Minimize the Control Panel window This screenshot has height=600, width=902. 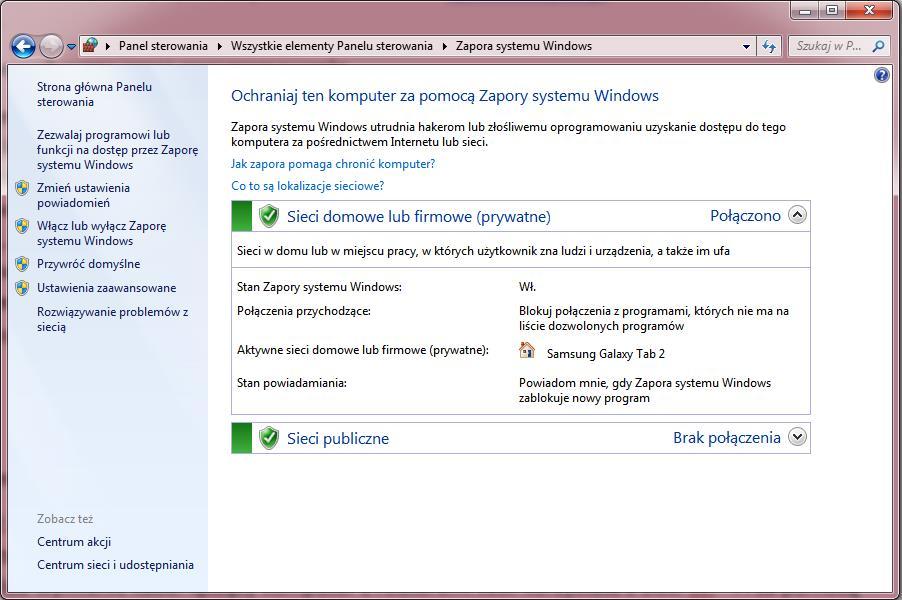[x=806, y=10]
